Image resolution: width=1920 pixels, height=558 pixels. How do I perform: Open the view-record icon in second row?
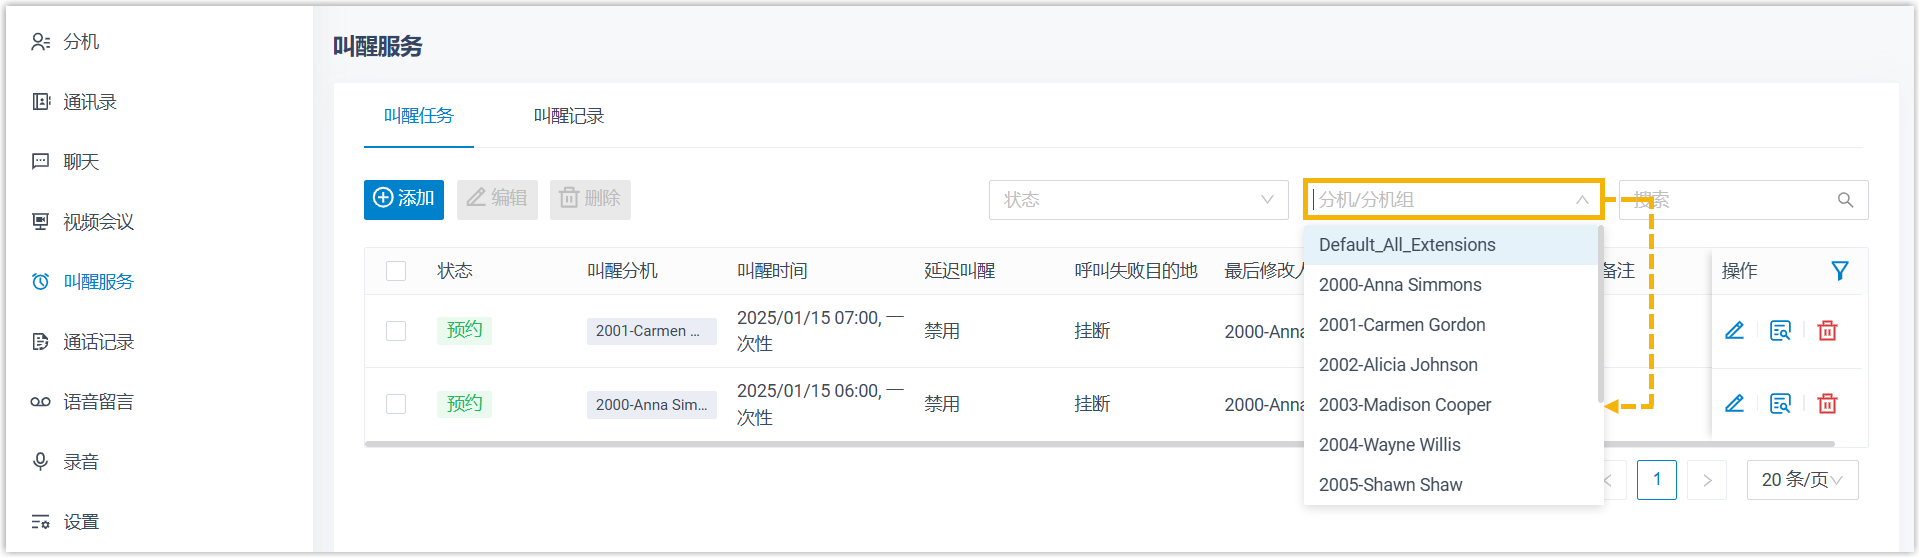tap(1780, 404)
